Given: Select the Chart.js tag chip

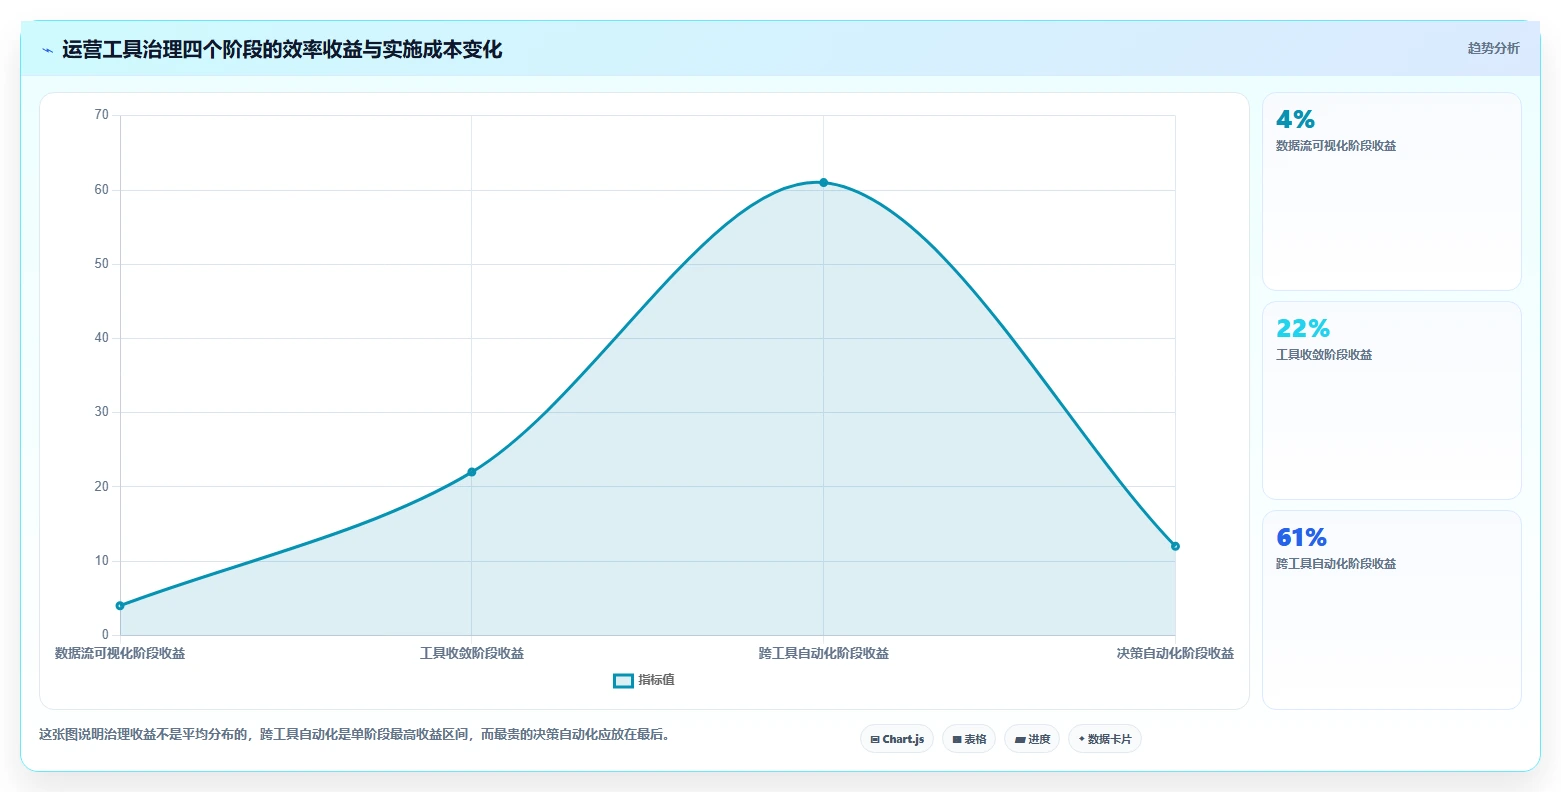Looking at the screenshot, I should (897, 739).
